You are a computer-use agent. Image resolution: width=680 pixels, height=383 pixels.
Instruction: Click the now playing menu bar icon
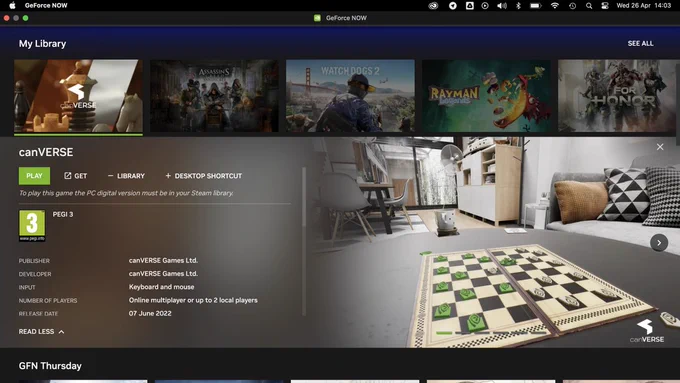(x=485, y=6)
